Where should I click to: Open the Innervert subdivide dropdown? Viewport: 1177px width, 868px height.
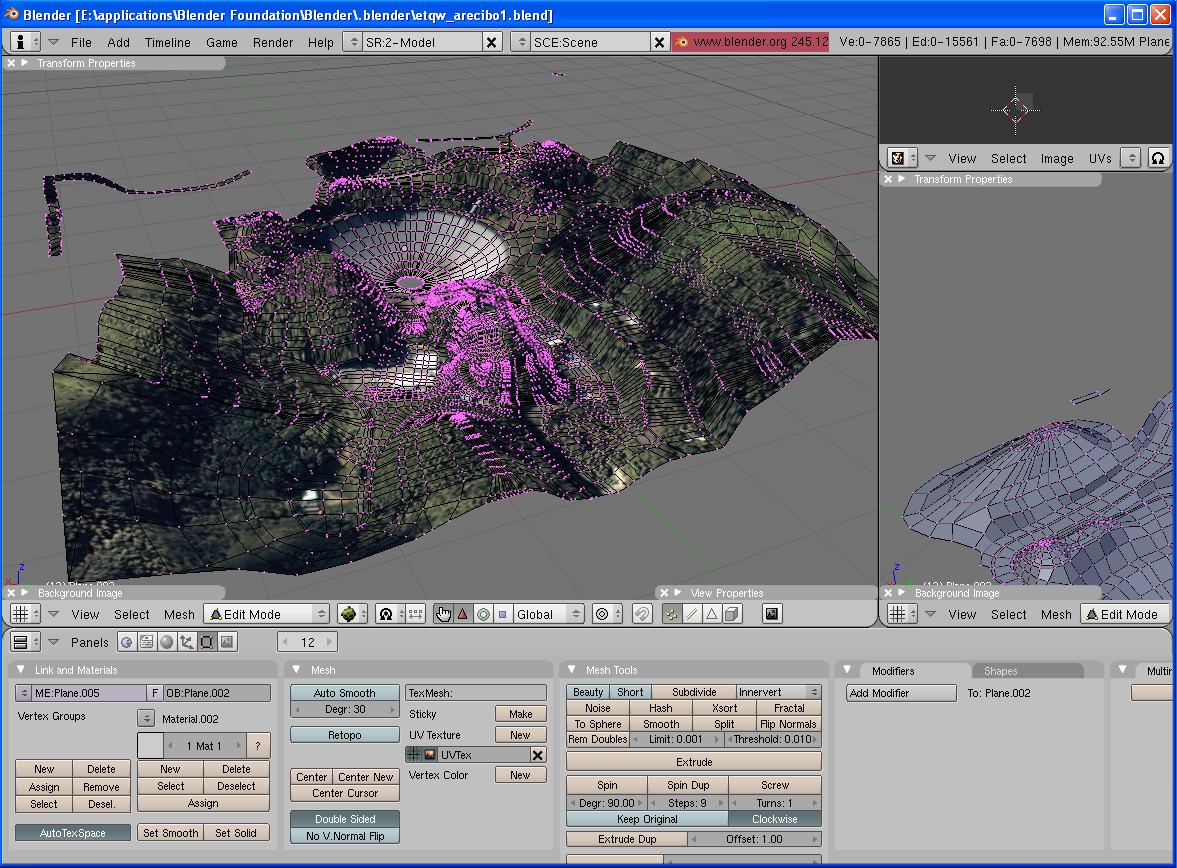tap(778, 692)
